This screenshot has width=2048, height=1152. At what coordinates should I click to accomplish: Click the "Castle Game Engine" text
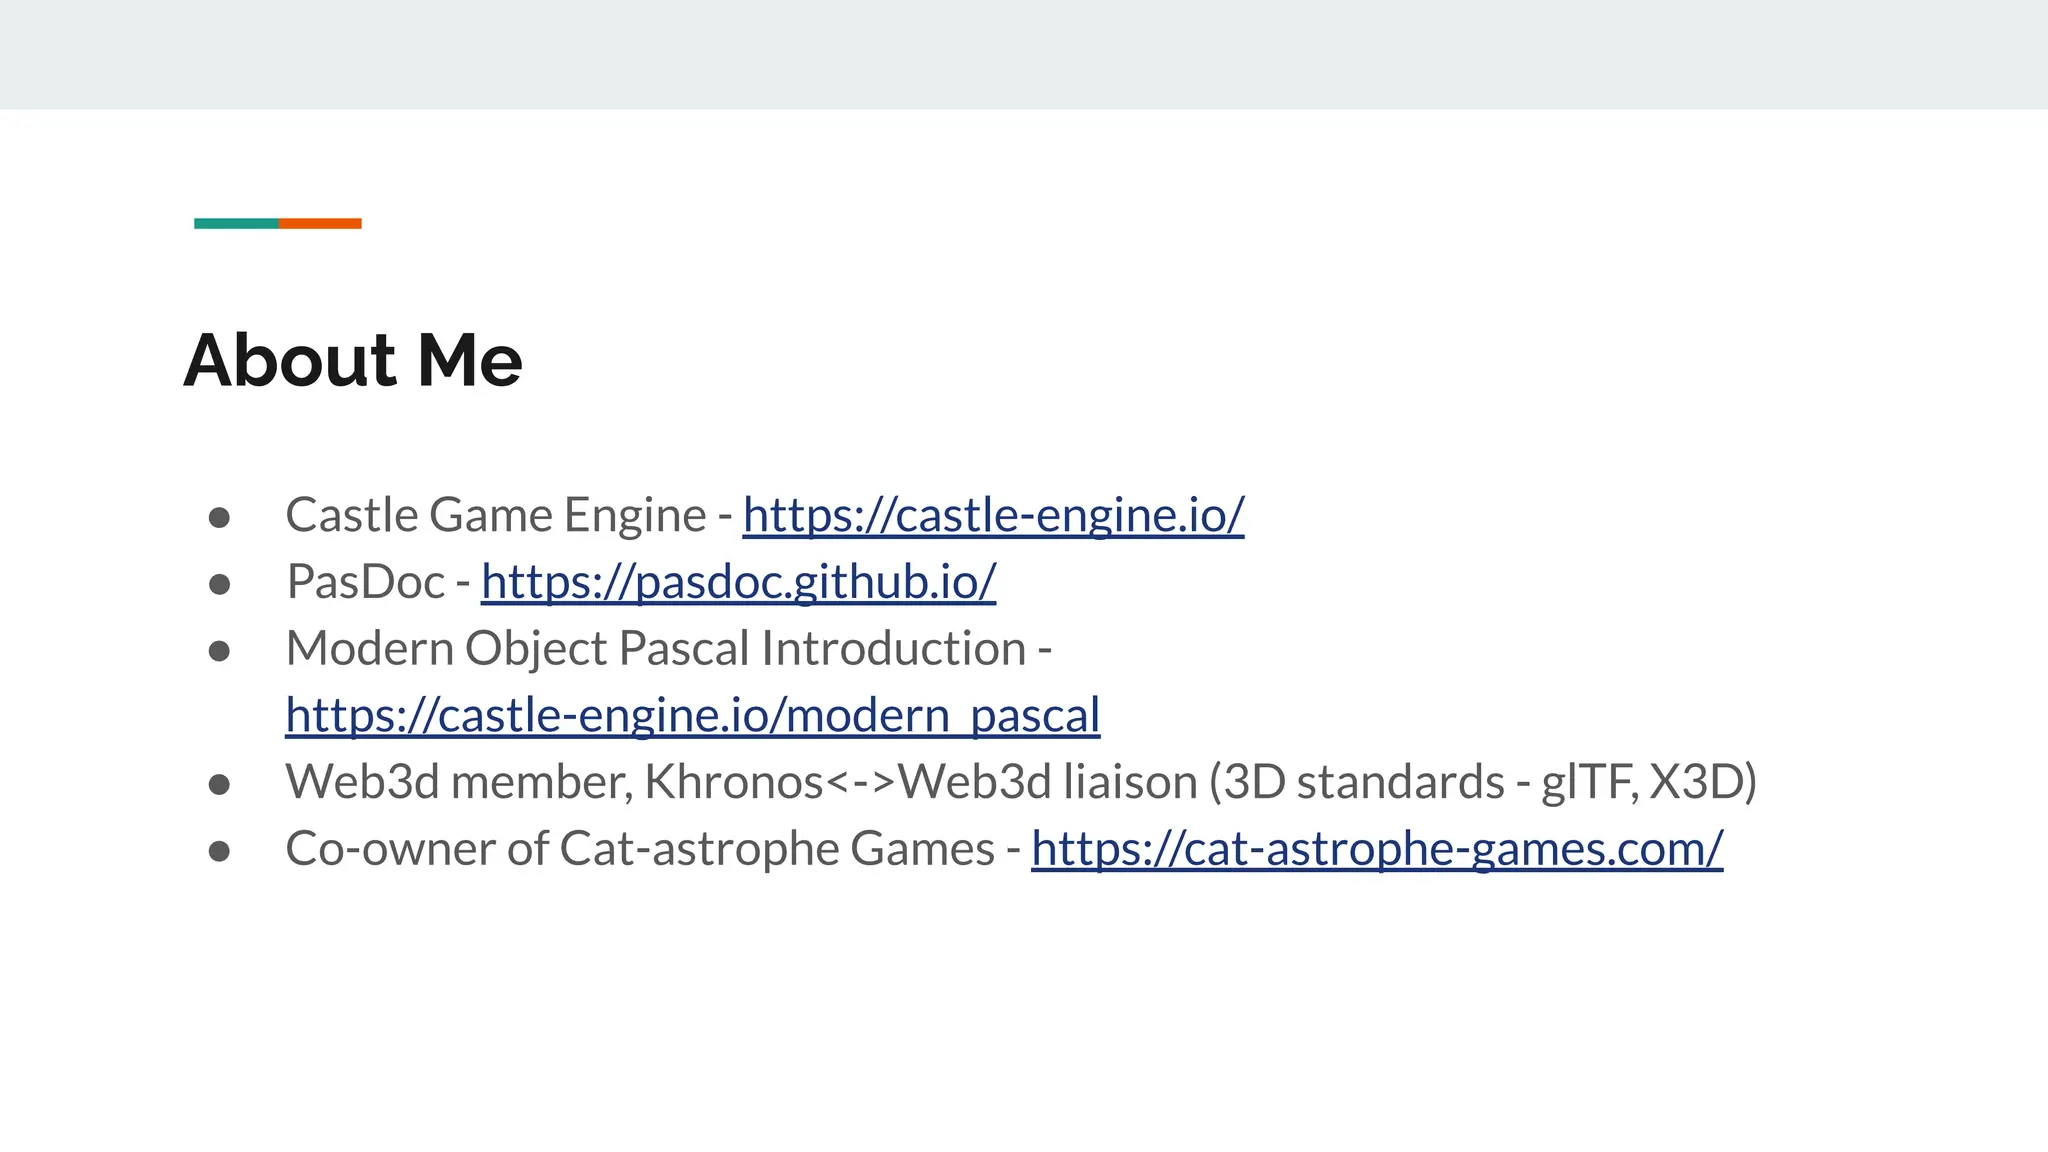(496, 516)
